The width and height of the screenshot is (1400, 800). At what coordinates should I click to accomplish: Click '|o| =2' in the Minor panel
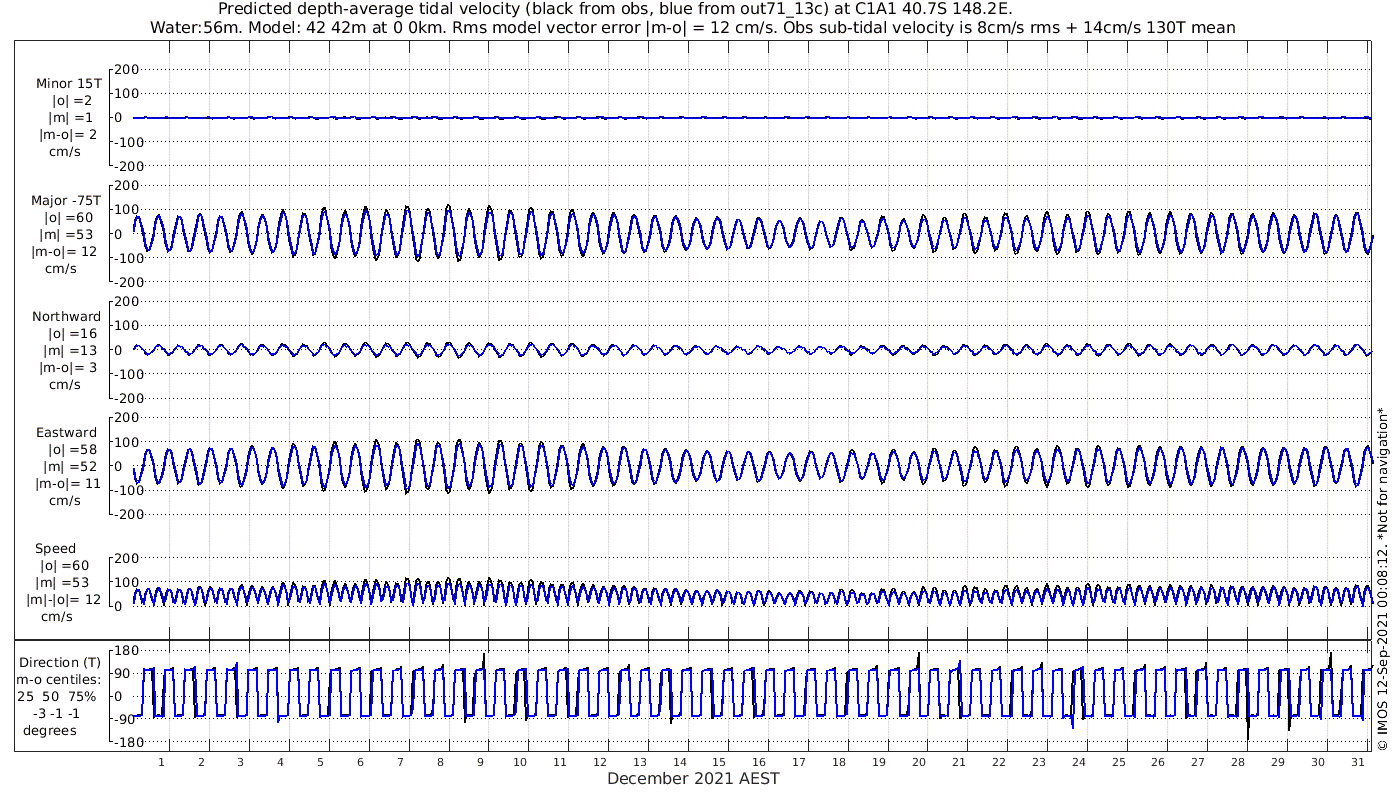(x=72, y=101)
